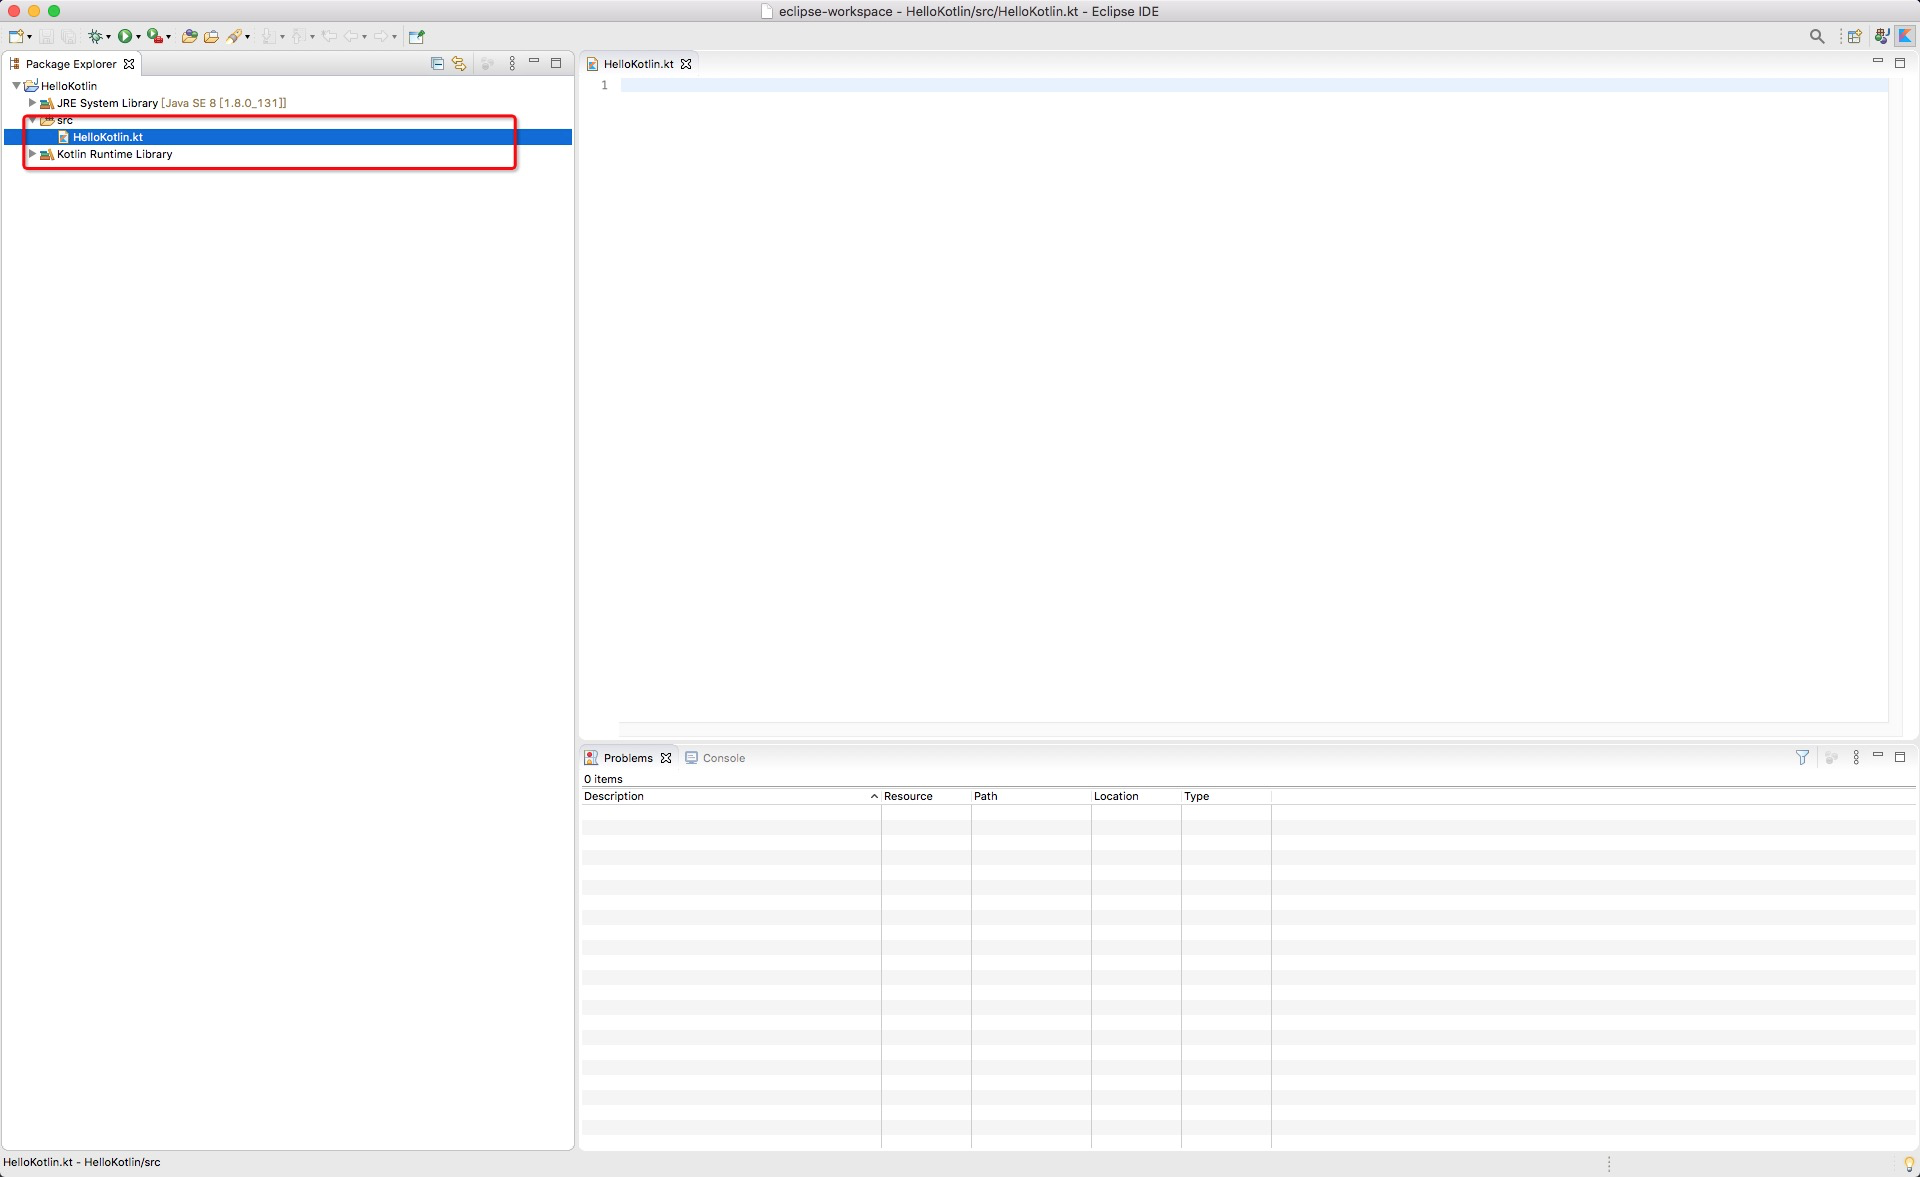Toggle Link with Editor in Package Explorer
This screenshot has width=1920, height=1177.
(x=459, y=63)
